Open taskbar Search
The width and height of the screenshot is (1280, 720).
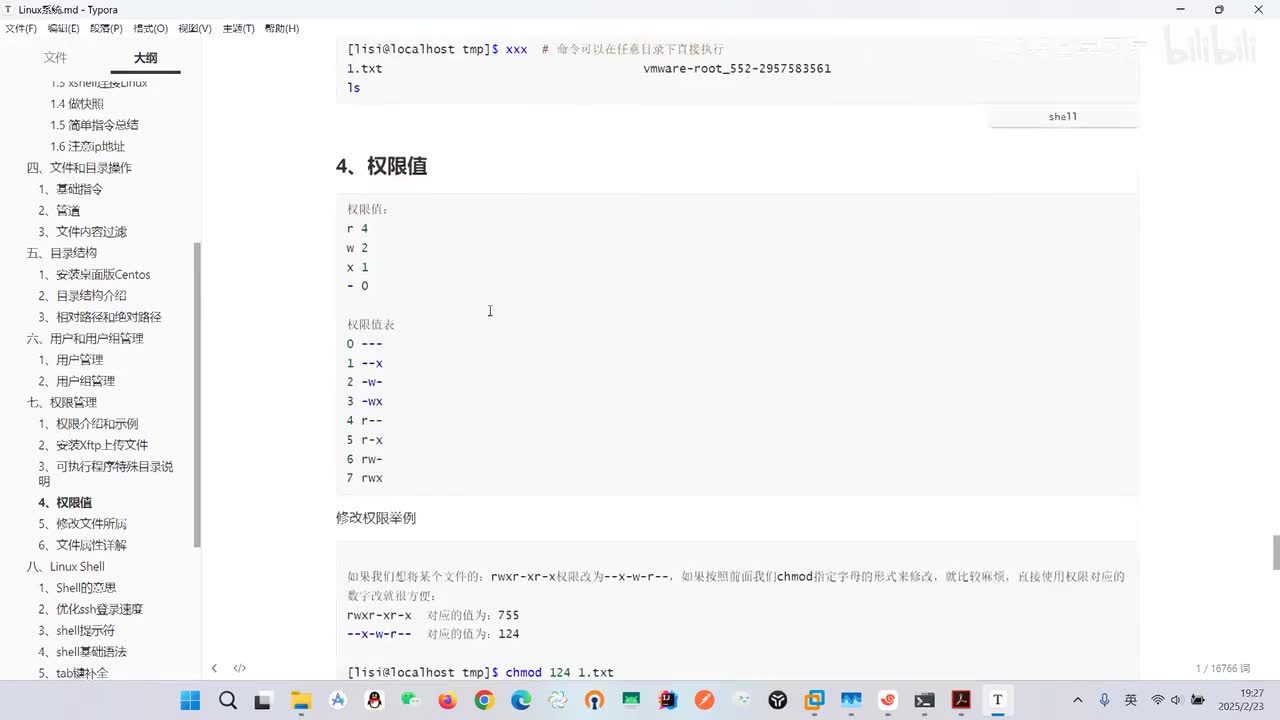click(x=228, y=700)
